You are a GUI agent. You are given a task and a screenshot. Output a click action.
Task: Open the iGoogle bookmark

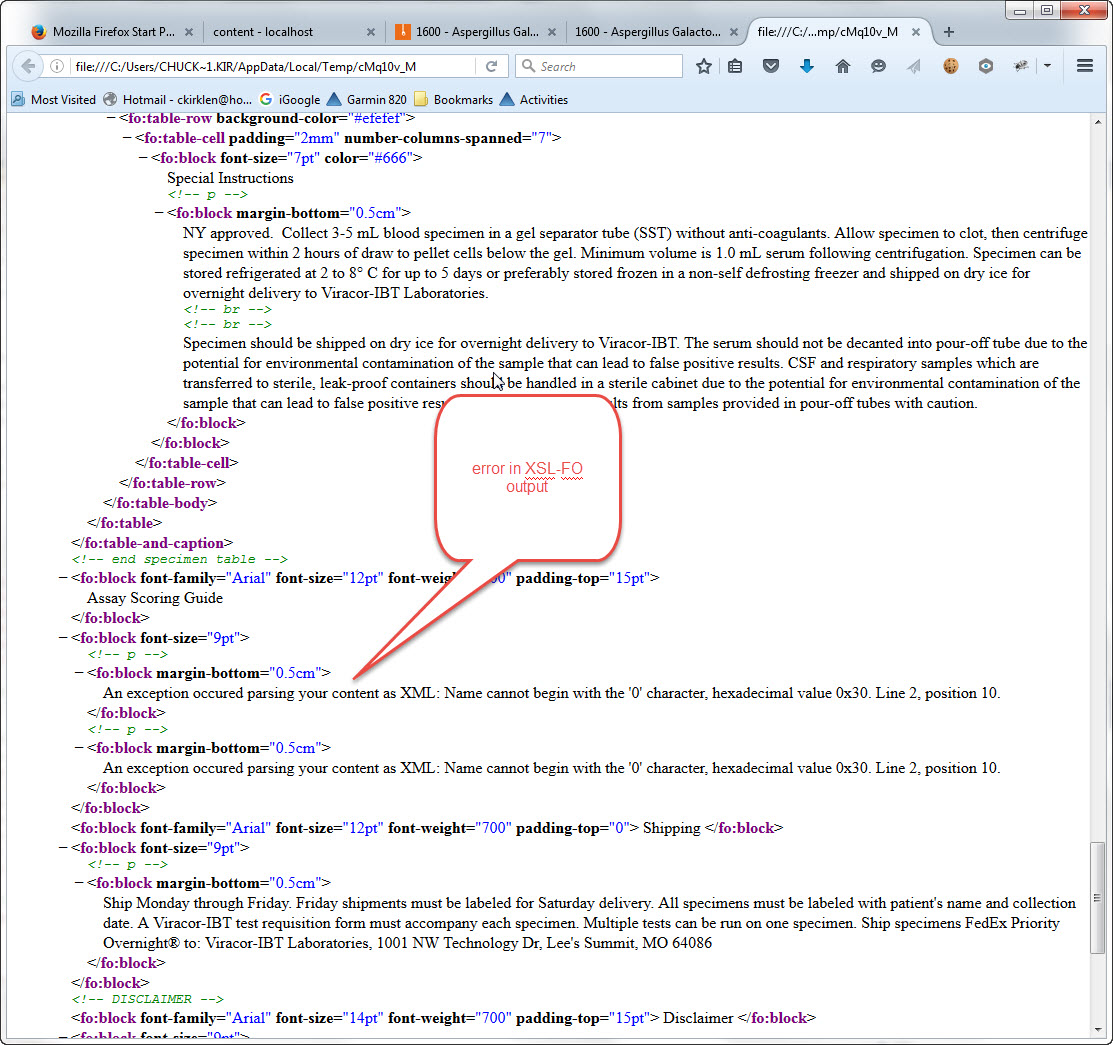coord(290,99)
